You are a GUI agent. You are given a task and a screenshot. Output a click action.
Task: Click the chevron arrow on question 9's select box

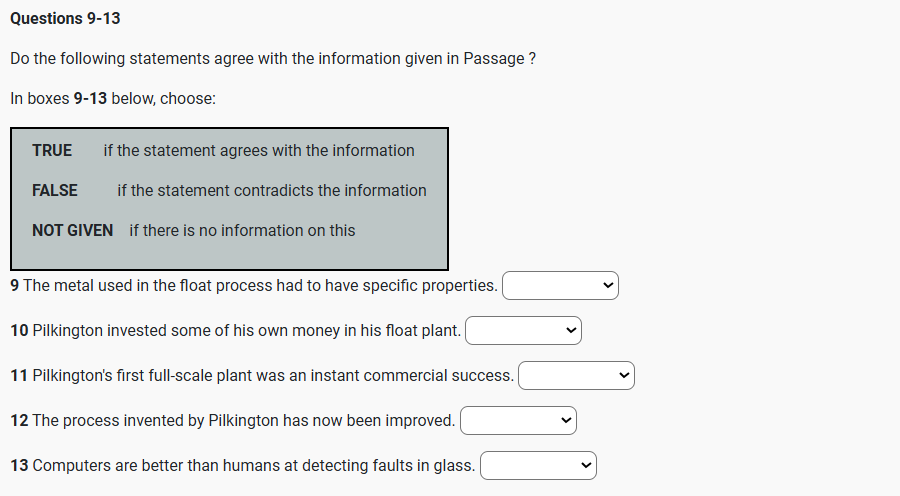click(x=608, y=286)
